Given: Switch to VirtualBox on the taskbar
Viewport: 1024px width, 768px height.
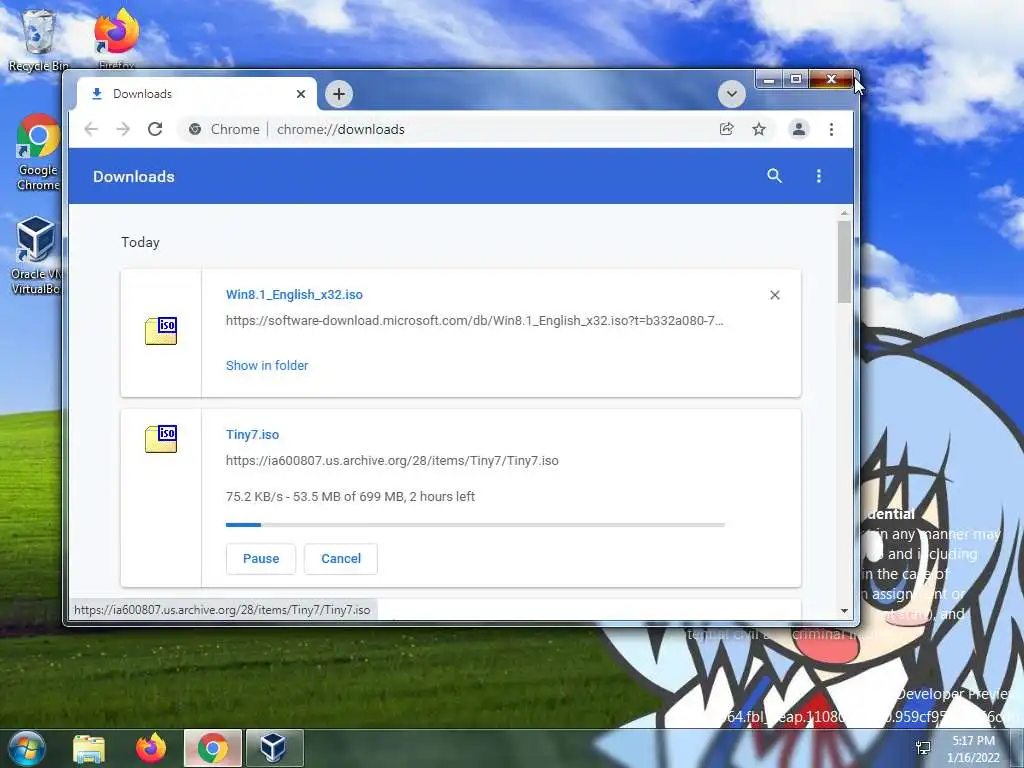Looking at the screenshot, I should point(274,748).
